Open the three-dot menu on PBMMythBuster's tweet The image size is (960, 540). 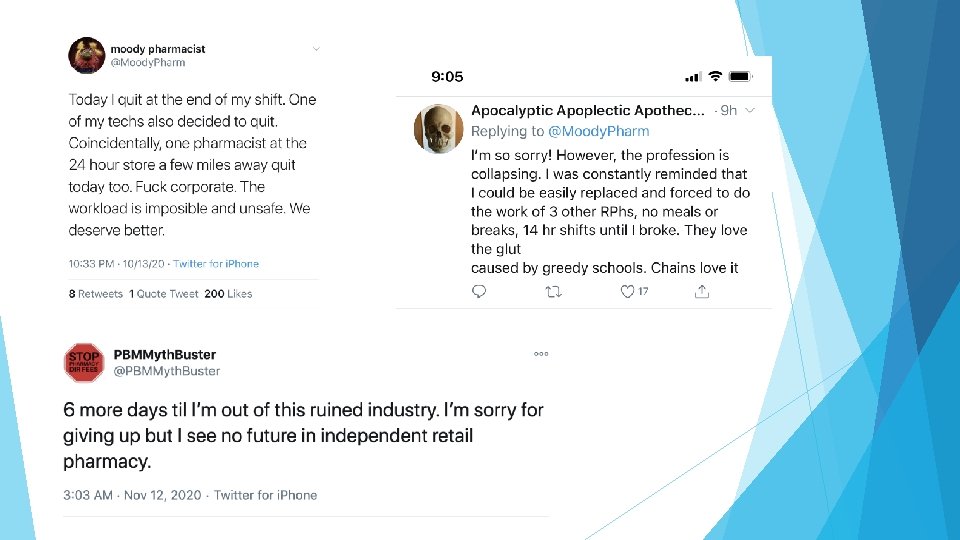point(541,354)
